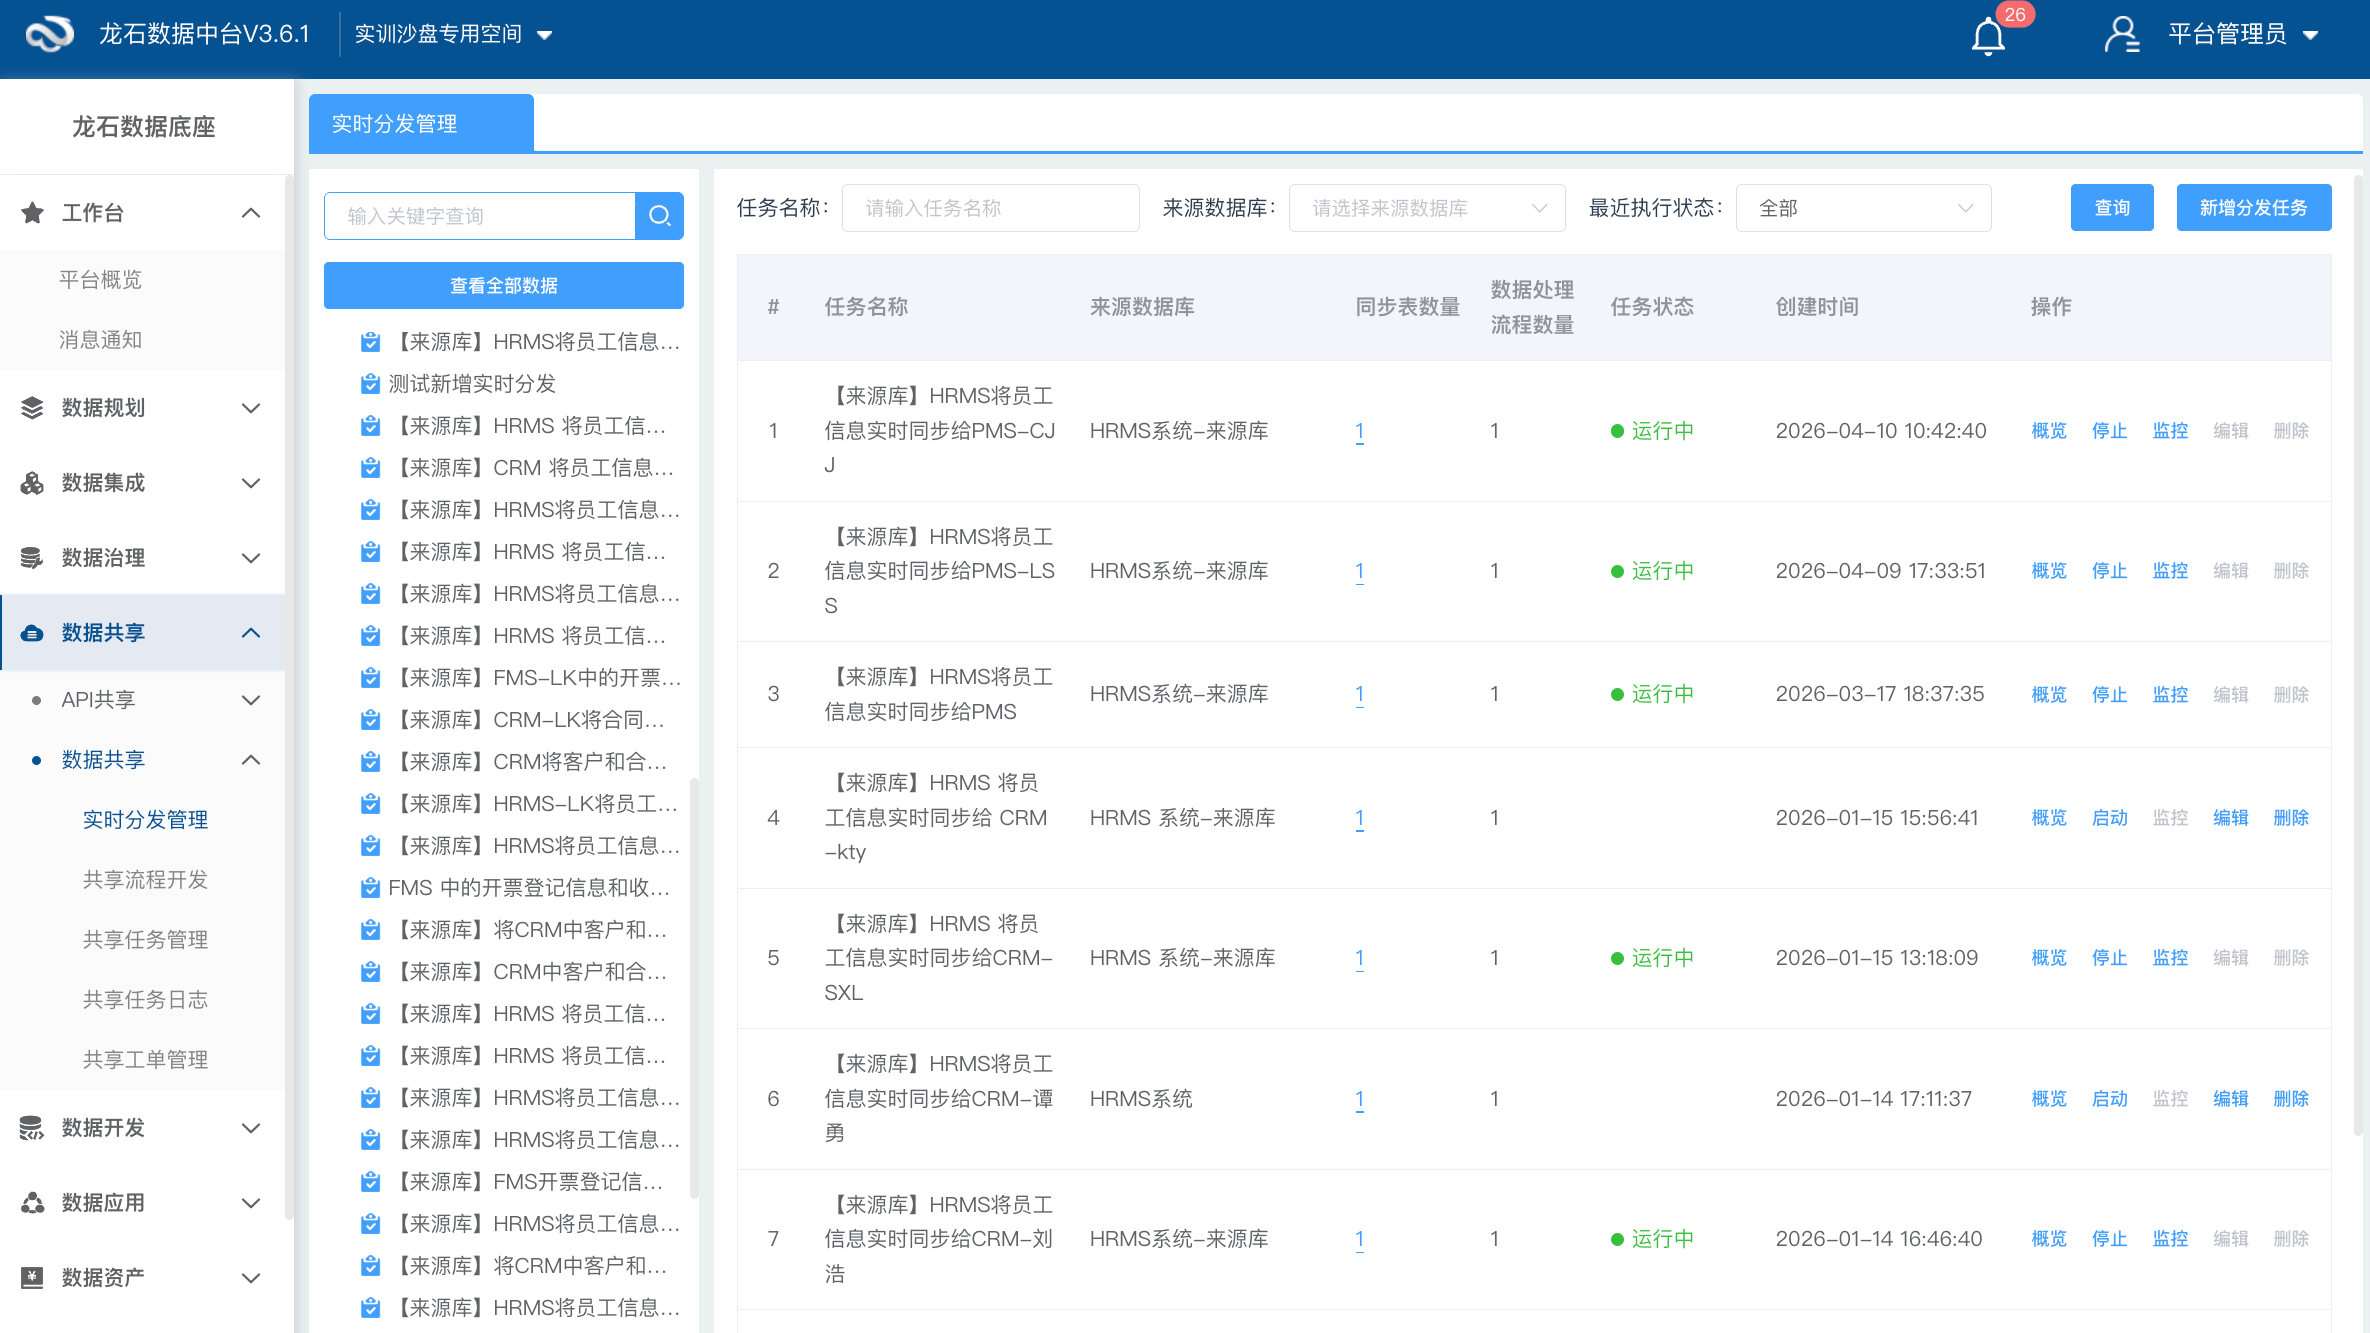Viewport: 2370px width, 1333px height.
Task: Click the magnifier icon to search keywords
Action: pos(659,215)
